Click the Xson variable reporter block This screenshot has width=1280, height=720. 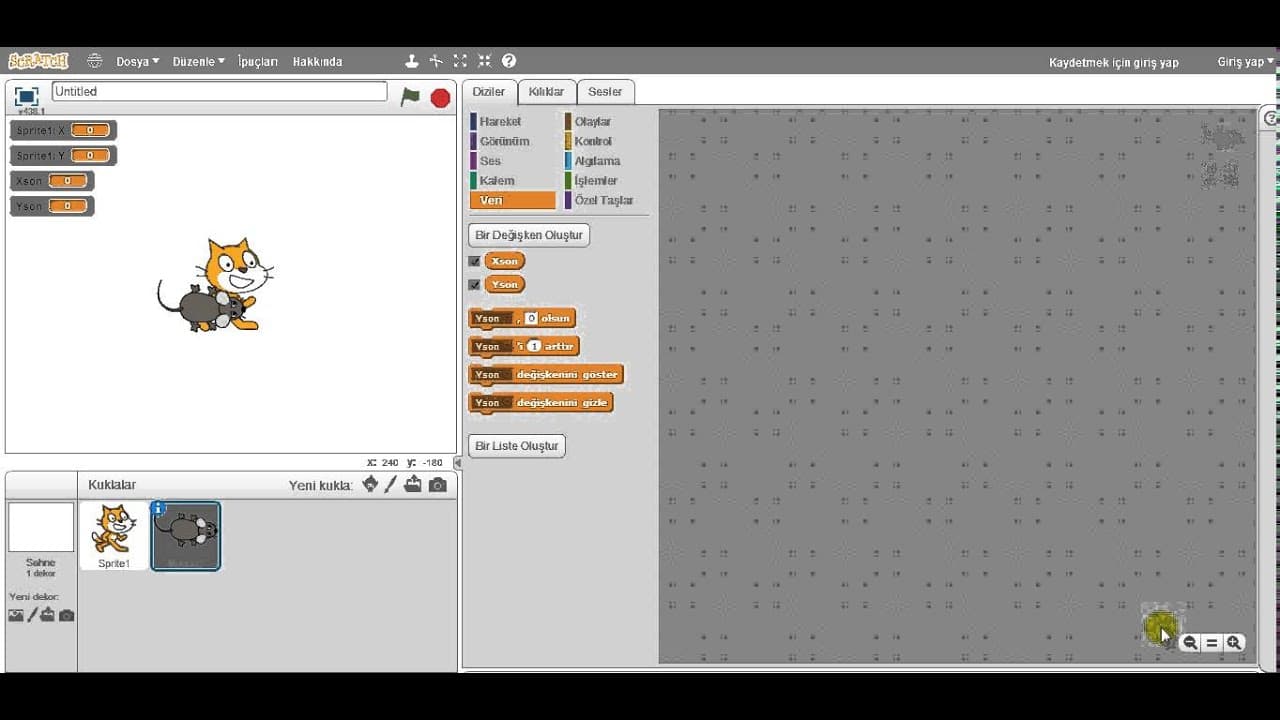pyautogui.click(x=505, y=261)
